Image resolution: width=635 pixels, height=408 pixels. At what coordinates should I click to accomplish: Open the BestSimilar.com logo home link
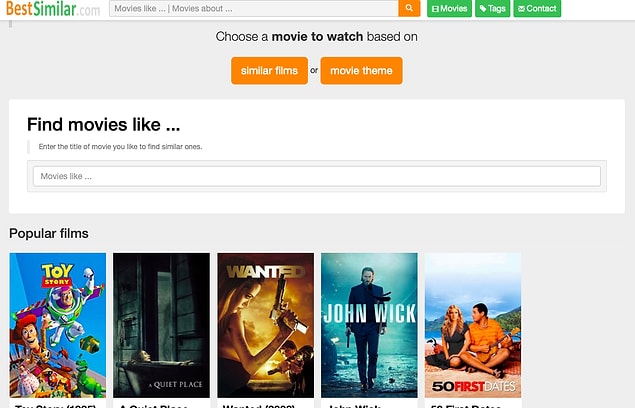[x=53, y=9]
